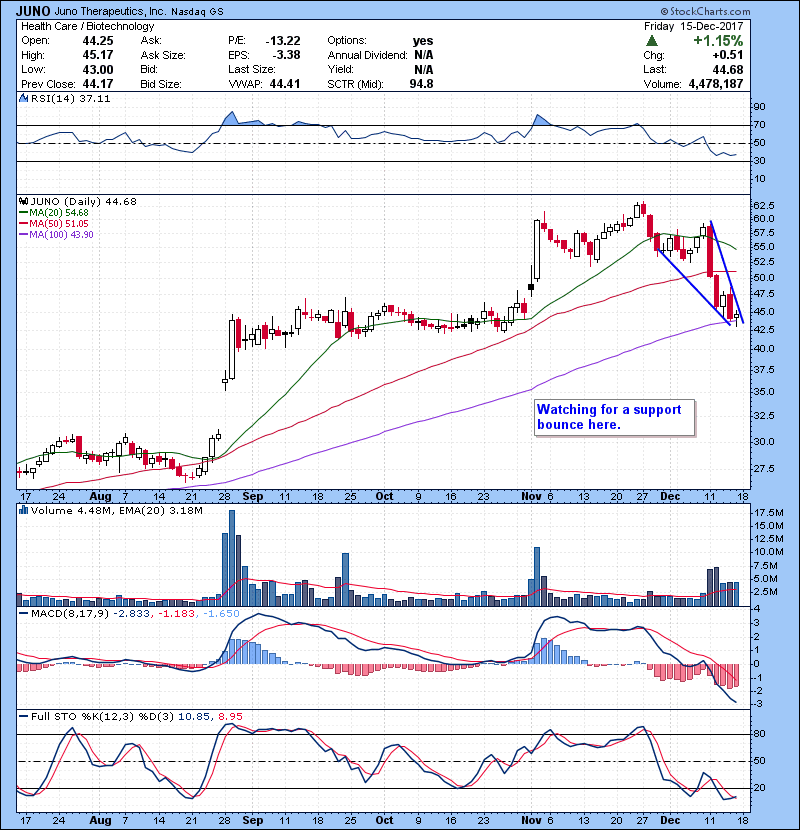Click the green +1.15% percent change
The image size is (800, 830).
(718, 41)
